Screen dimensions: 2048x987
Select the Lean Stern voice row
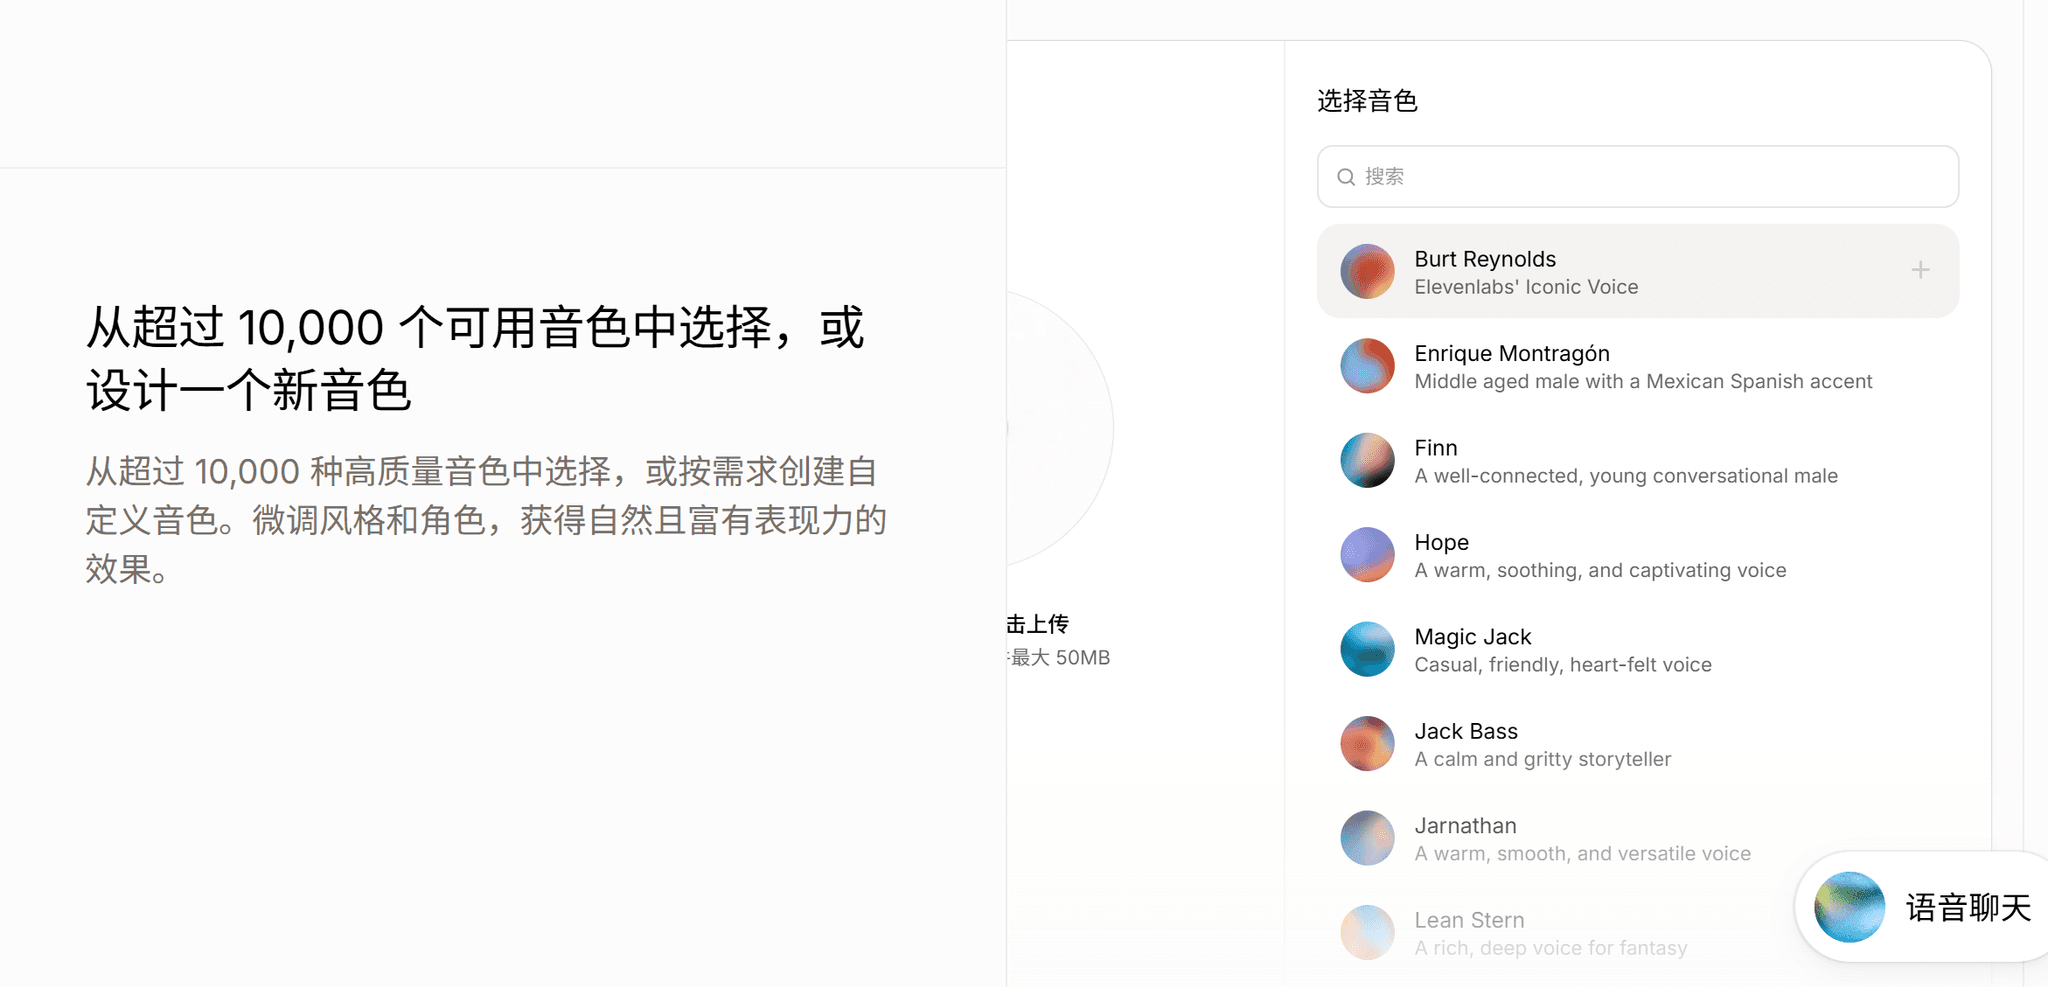click(1638, 933)
